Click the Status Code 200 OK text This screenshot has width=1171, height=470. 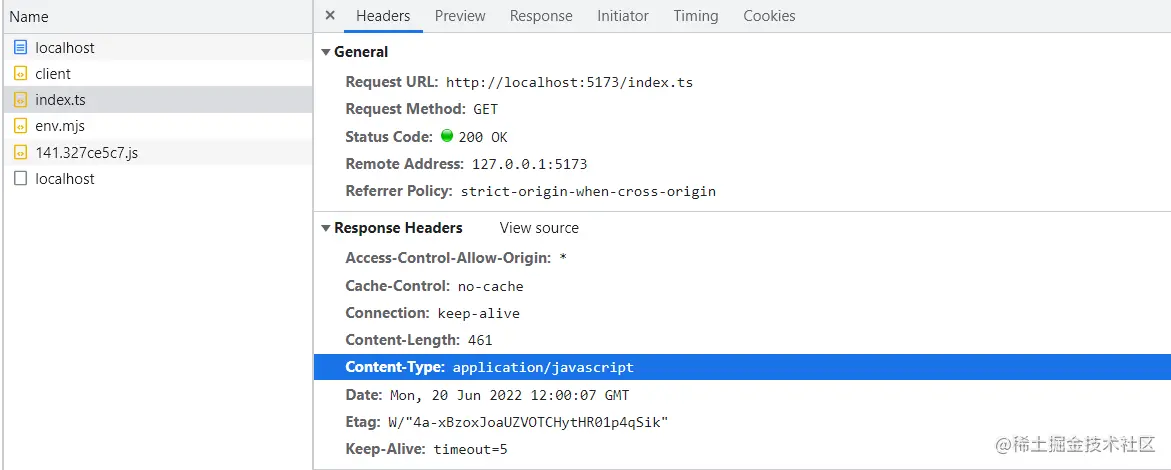point(483,137)
